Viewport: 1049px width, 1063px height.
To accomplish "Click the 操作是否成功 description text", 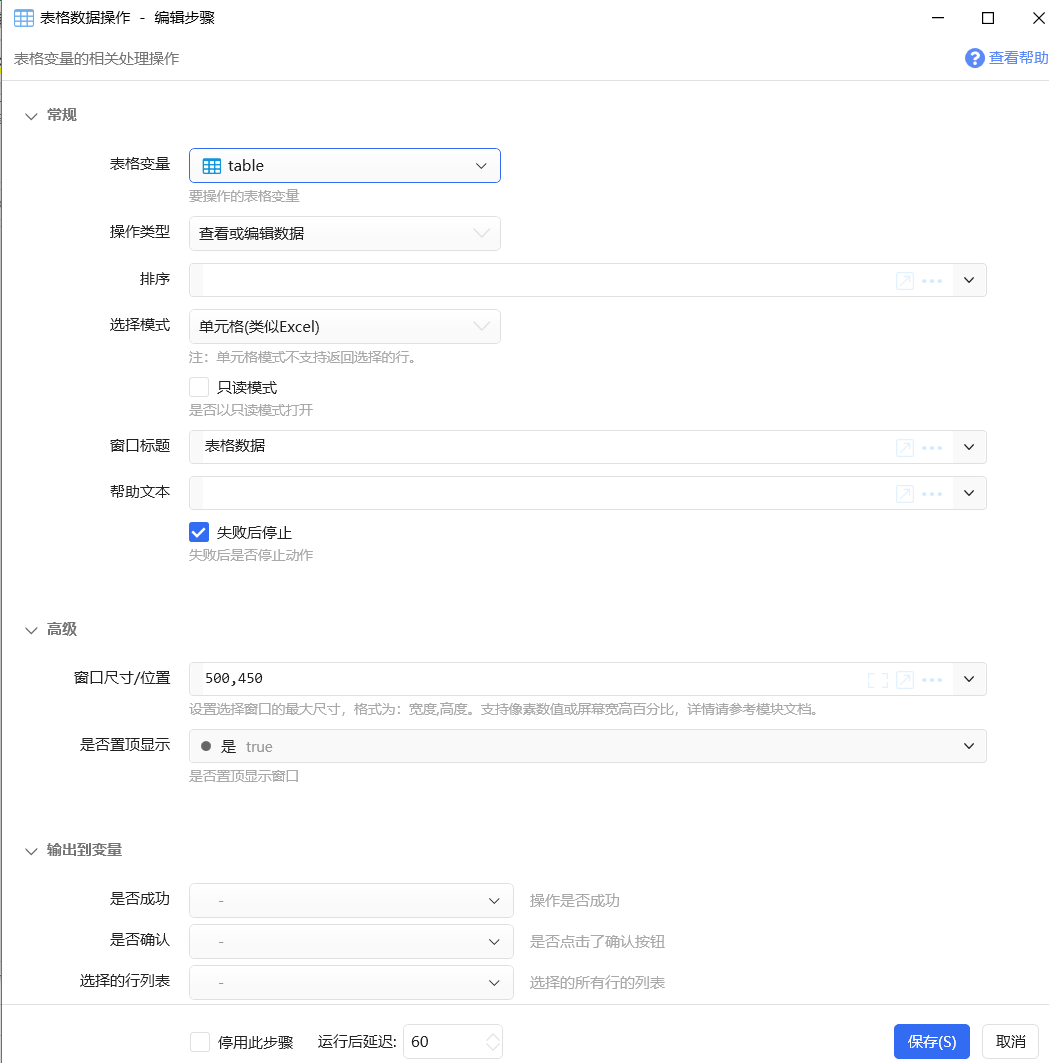I will 574,900.
